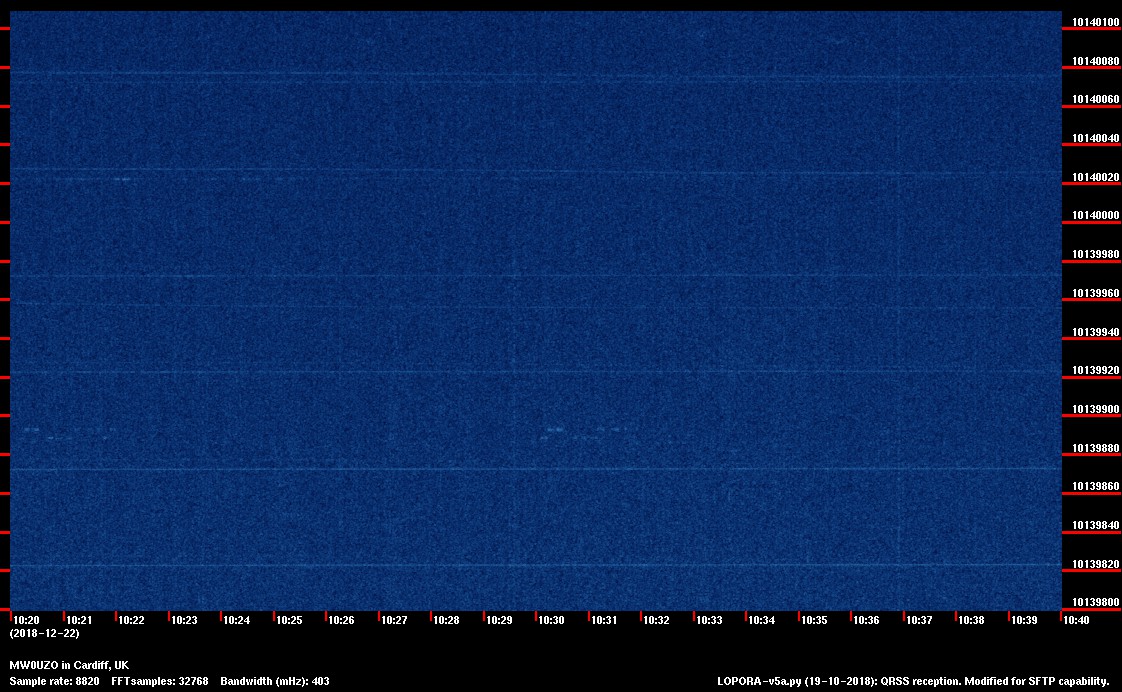1122x692 pixels.
Task: Click the 10:20 time axis label
Action: click(x=26, y=620)
